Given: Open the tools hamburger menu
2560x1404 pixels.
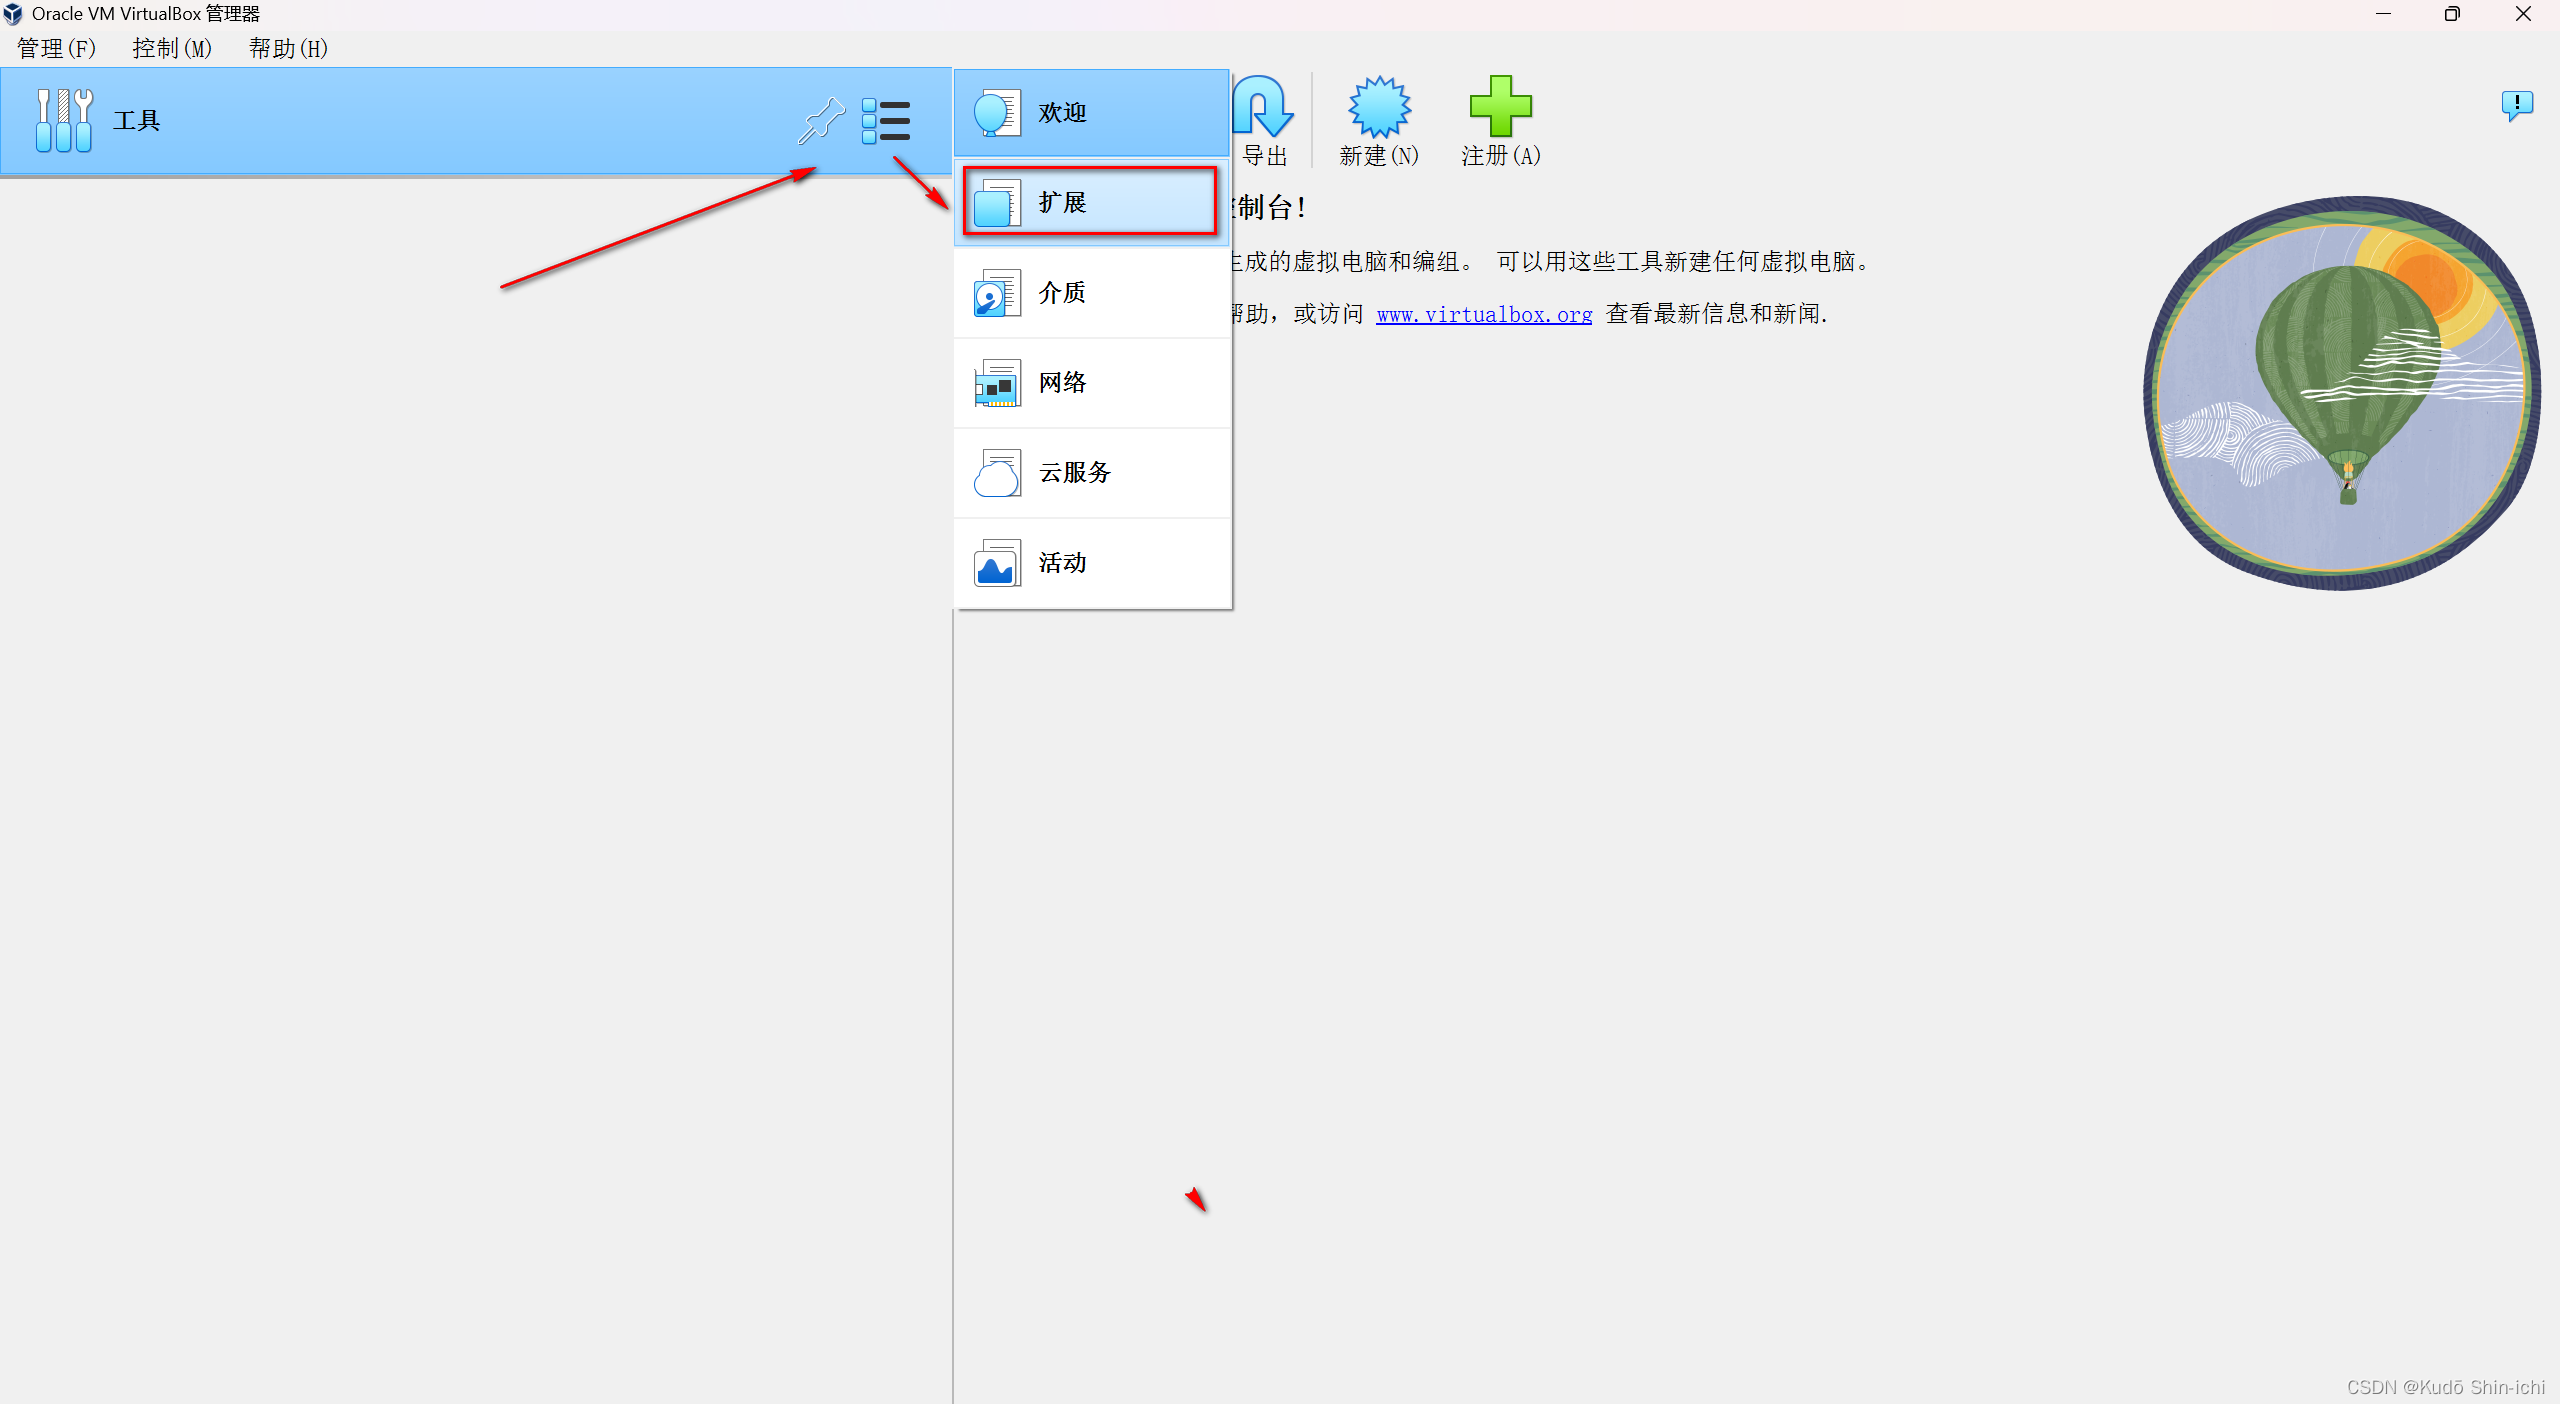Looking at the screenshot, I should click(x=887, y=120).
